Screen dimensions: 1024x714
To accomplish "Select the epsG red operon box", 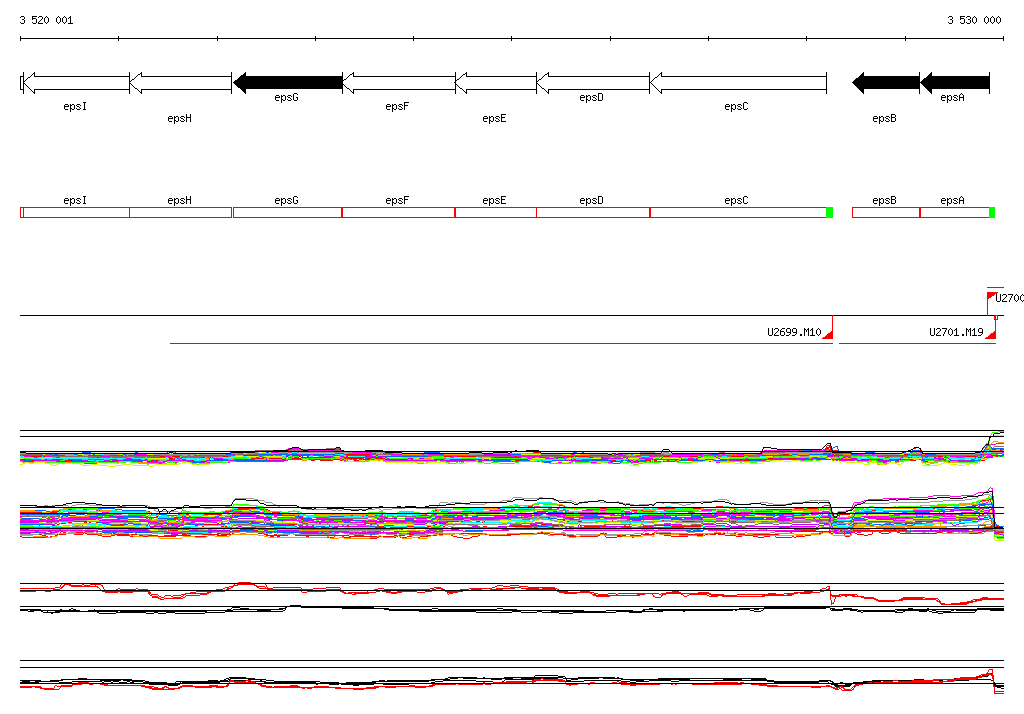I will pyautogui.click(x=287, y=212).
